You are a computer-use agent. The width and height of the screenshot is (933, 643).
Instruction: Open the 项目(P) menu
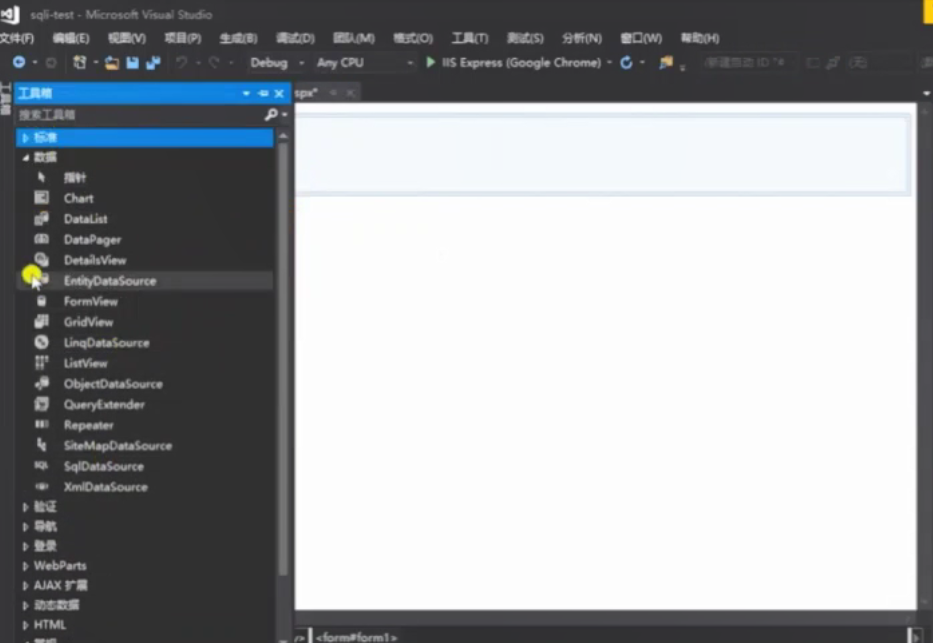(183, 38)
